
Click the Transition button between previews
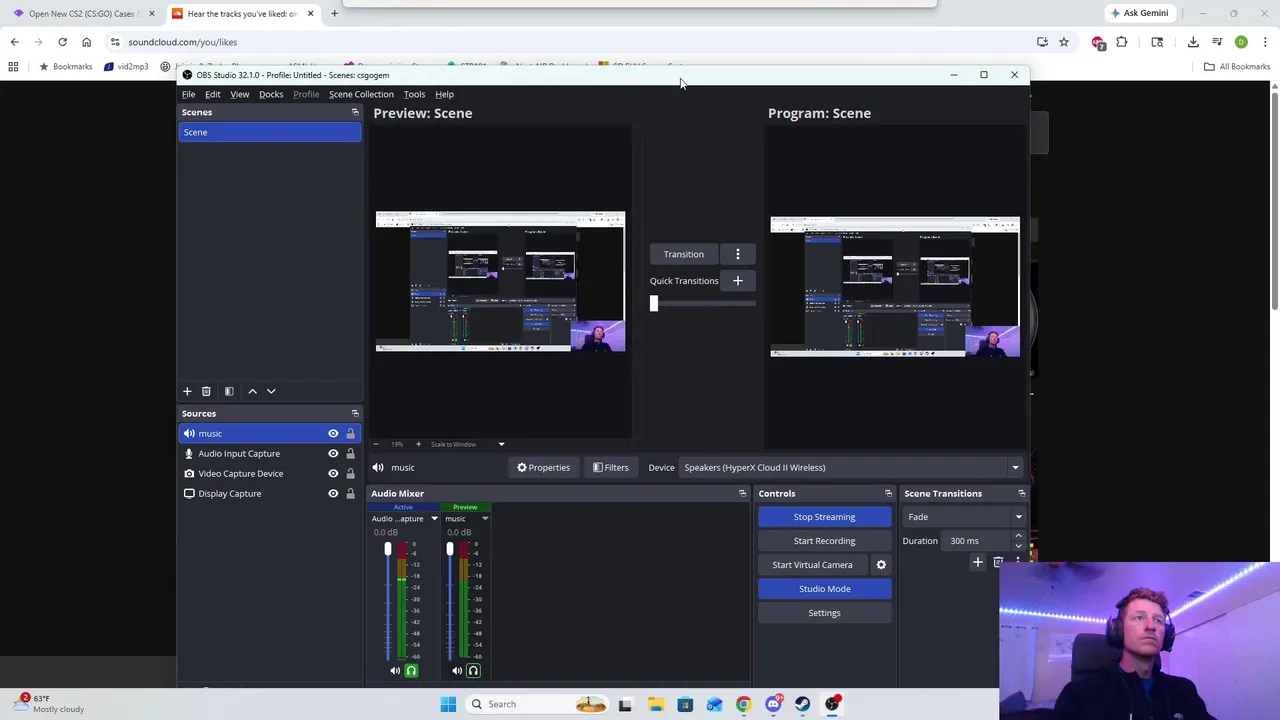[684, 254]
